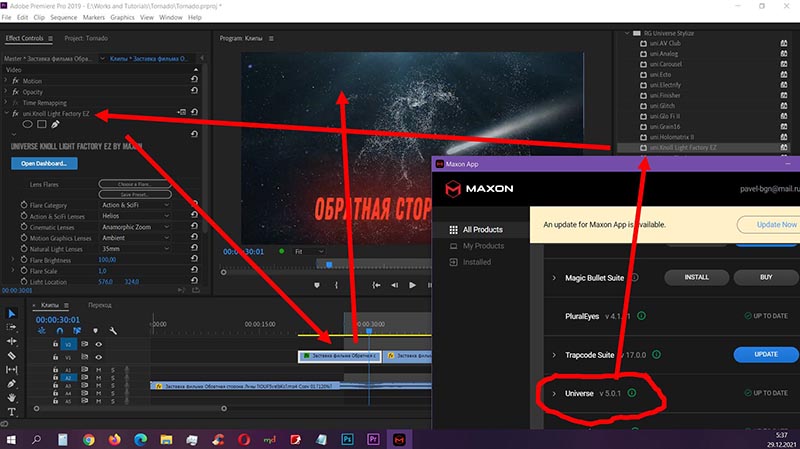The height and width of the screenshot is (449, 800).
Task: Click Add Marker in Program monitor
Action: 317,285
